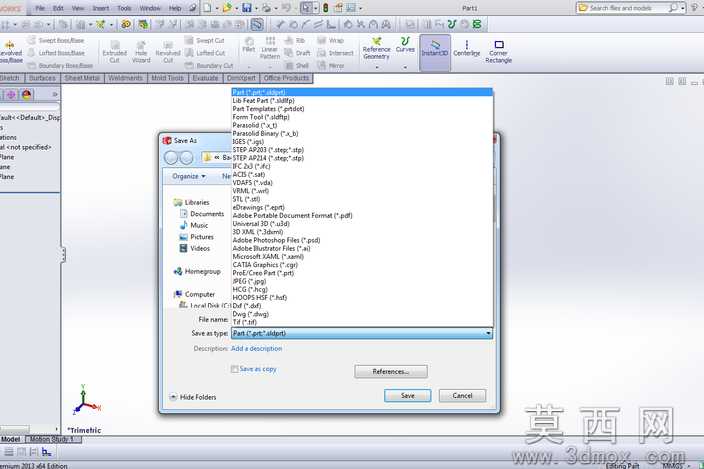The image size is (704, 469).
Task: Click the Save button in dialog
Action: (x=408, y=395)
